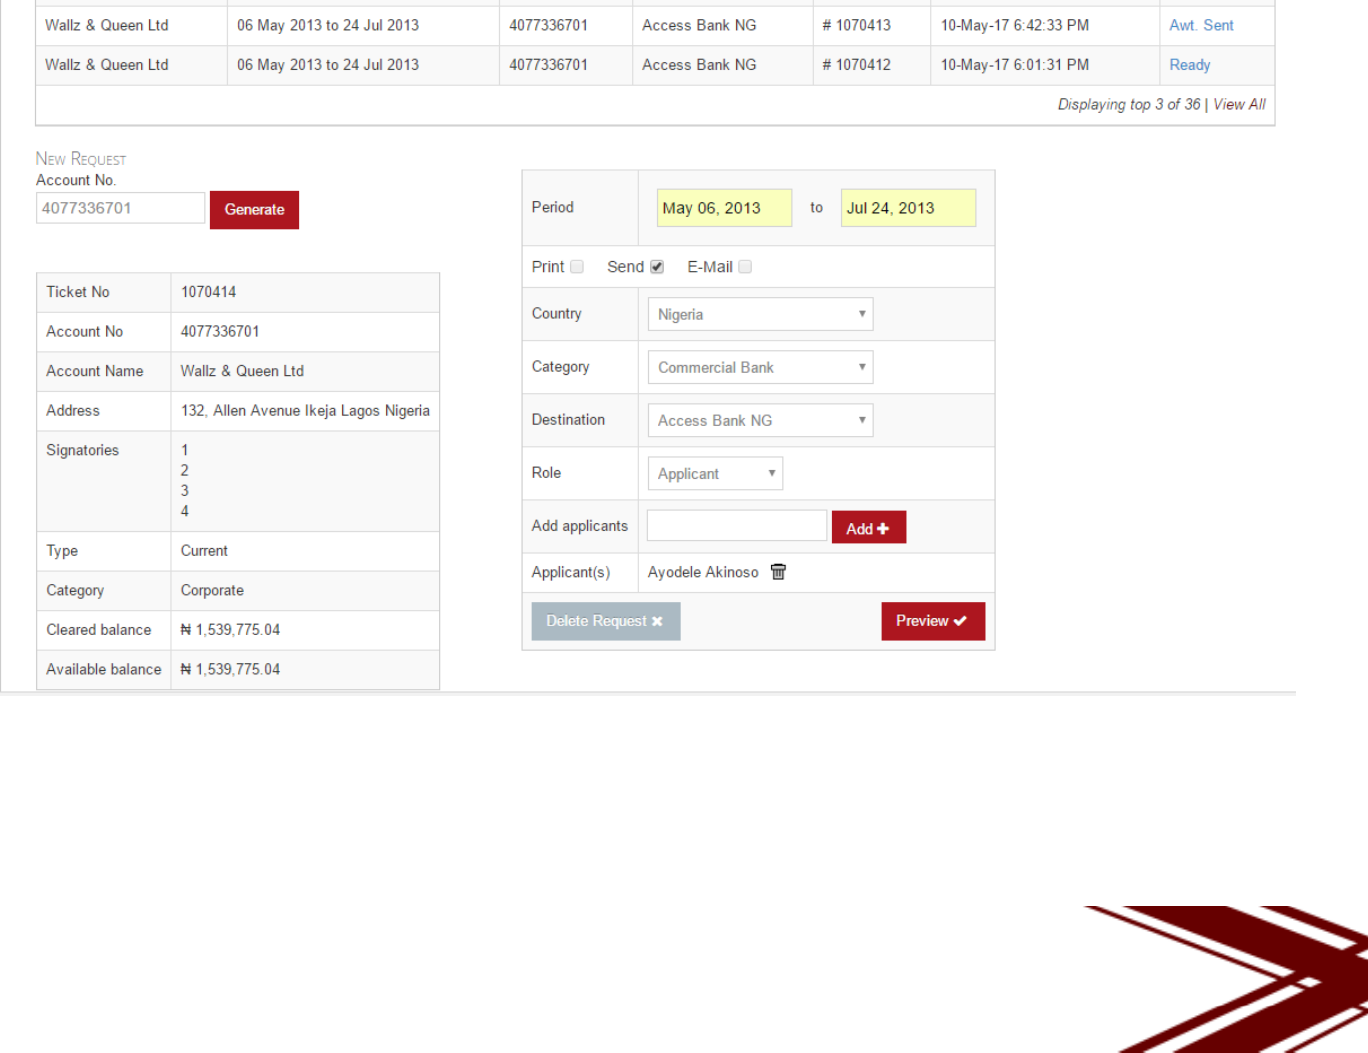Click Ticket No value 1070414
The height and width of the screenshot is (1053, 1368).
pyautogui.click(x=208, y=292)
